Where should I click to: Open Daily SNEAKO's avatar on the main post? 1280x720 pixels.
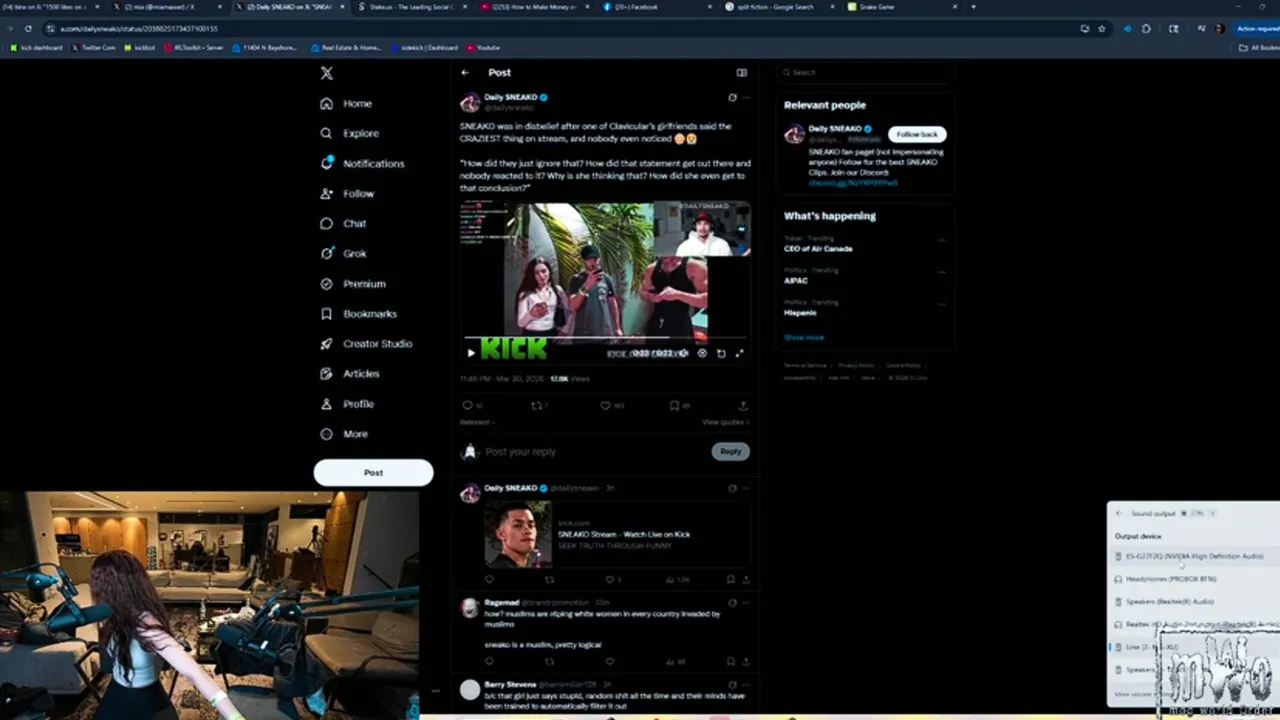tap(470, 102)
